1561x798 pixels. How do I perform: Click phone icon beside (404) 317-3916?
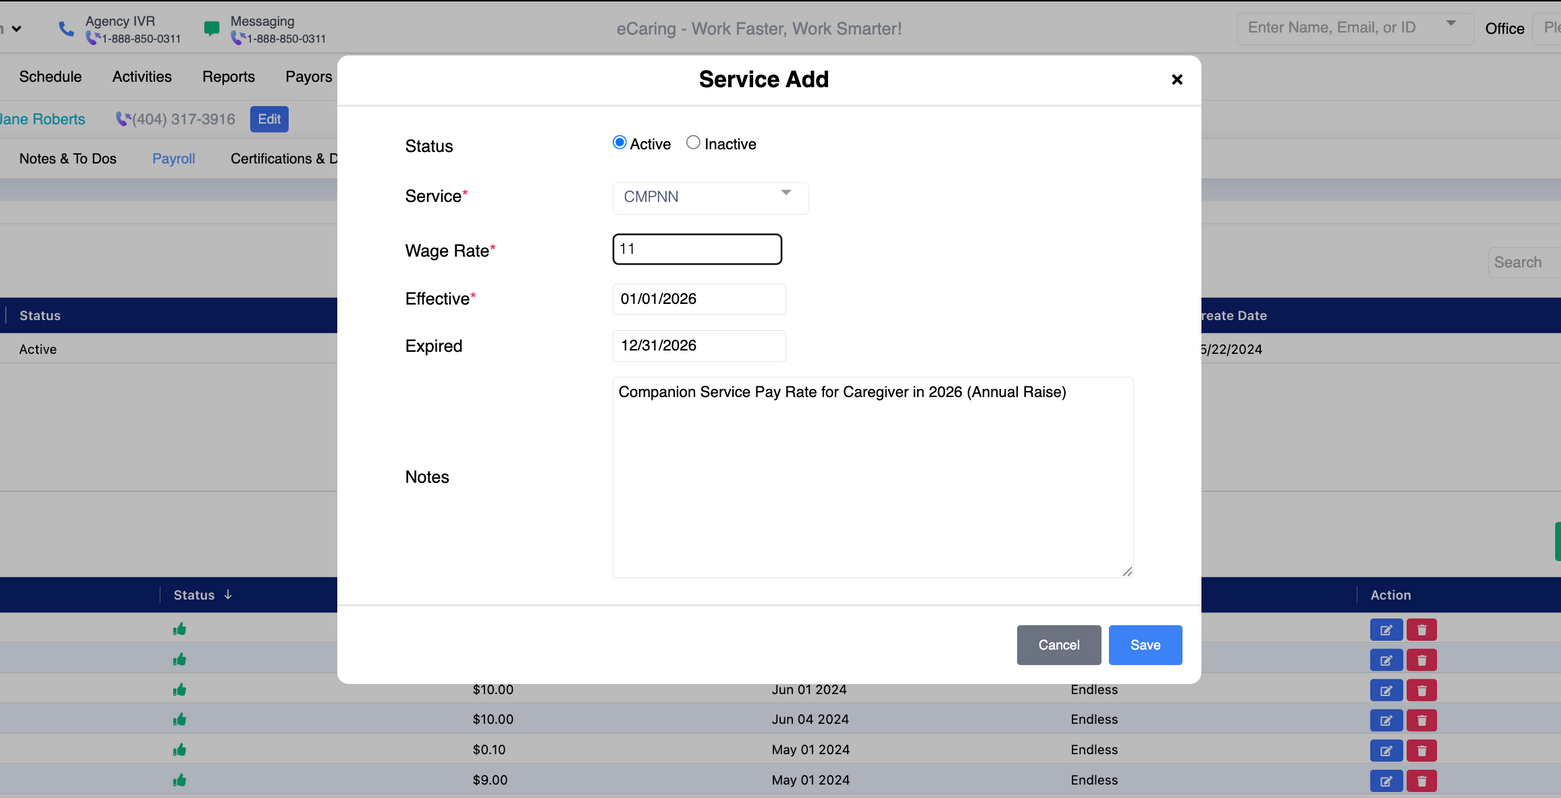tap(123, 119)
